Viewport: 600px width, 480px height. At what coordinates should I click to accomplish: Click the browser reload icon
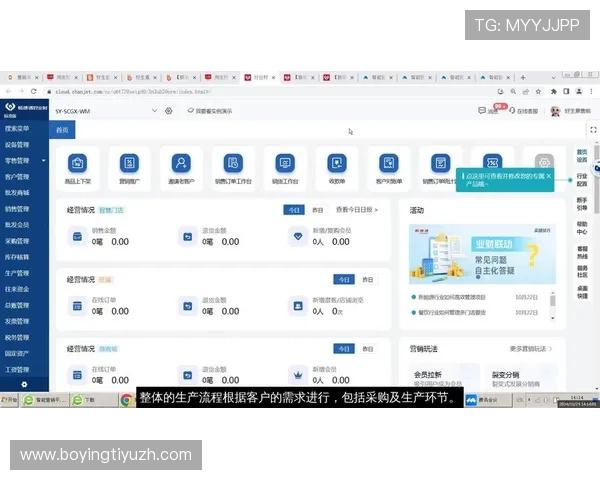point(34,91)
